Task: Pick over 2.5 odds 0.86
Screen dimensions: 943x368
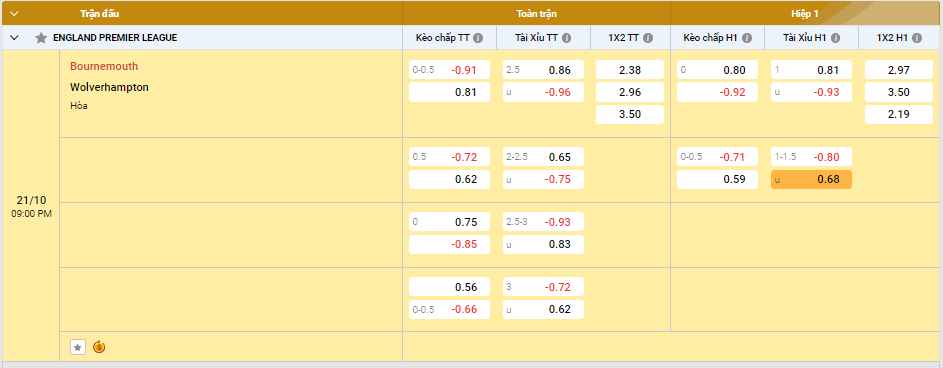Action: [x=543, y=70]
